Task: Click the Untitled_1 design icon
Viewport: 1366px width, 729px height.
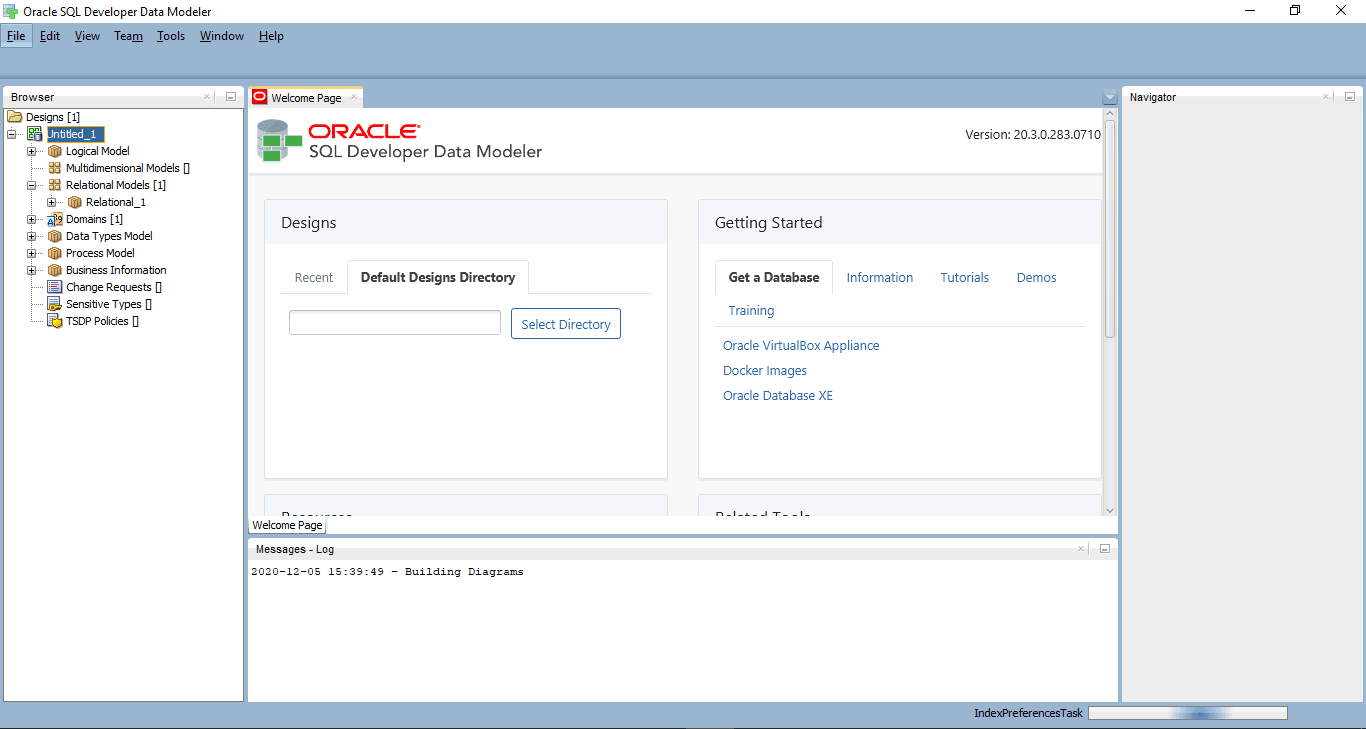Action: 35,134
